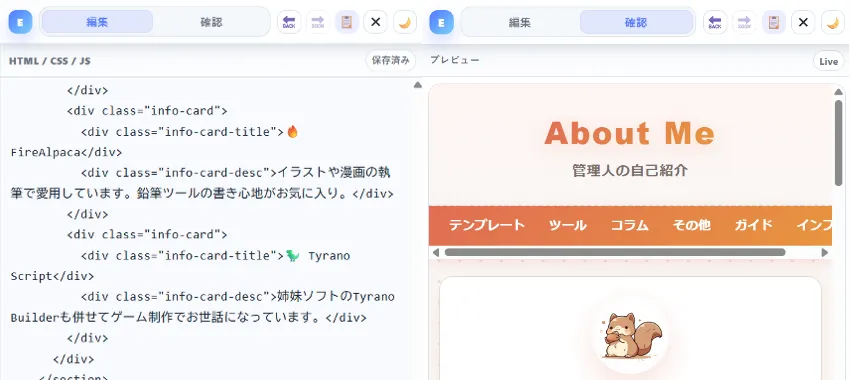Click the code line containing 鉛筆ツールの書き心地
This screenshot has height=380, width=850.
202,194
